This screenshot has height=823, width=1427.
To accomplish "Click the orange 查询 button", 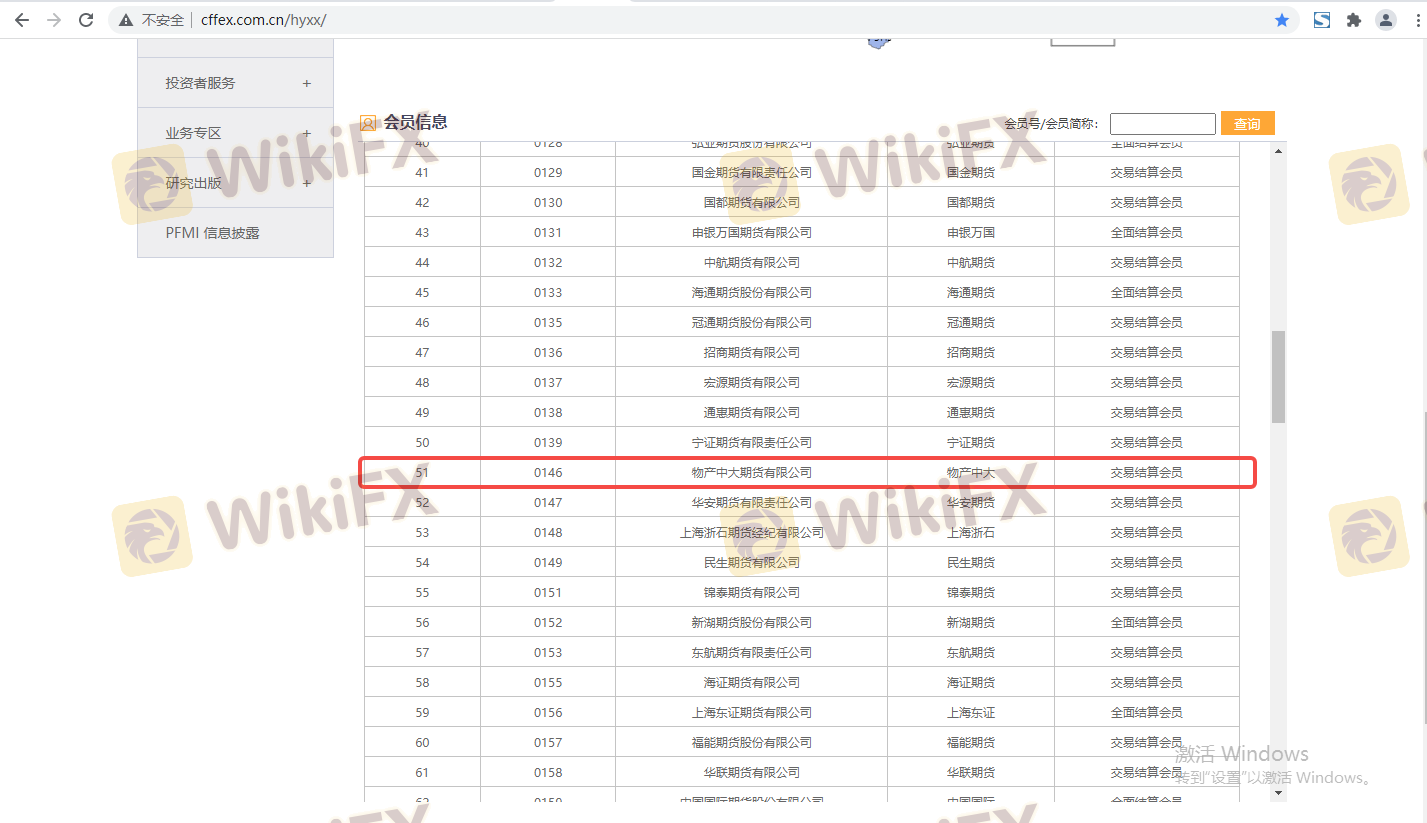I will [1247, 124].
